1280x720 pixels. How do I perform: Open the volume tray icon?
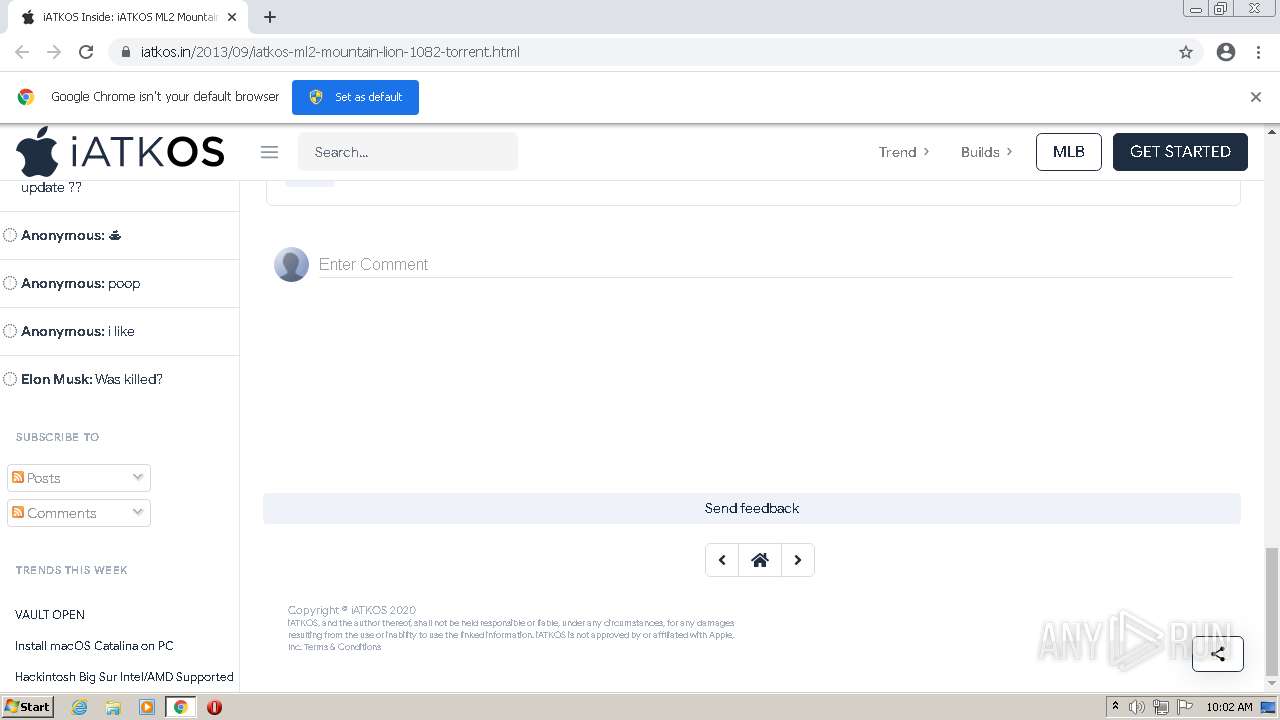pyautogui.click(x=1137, y=707)
